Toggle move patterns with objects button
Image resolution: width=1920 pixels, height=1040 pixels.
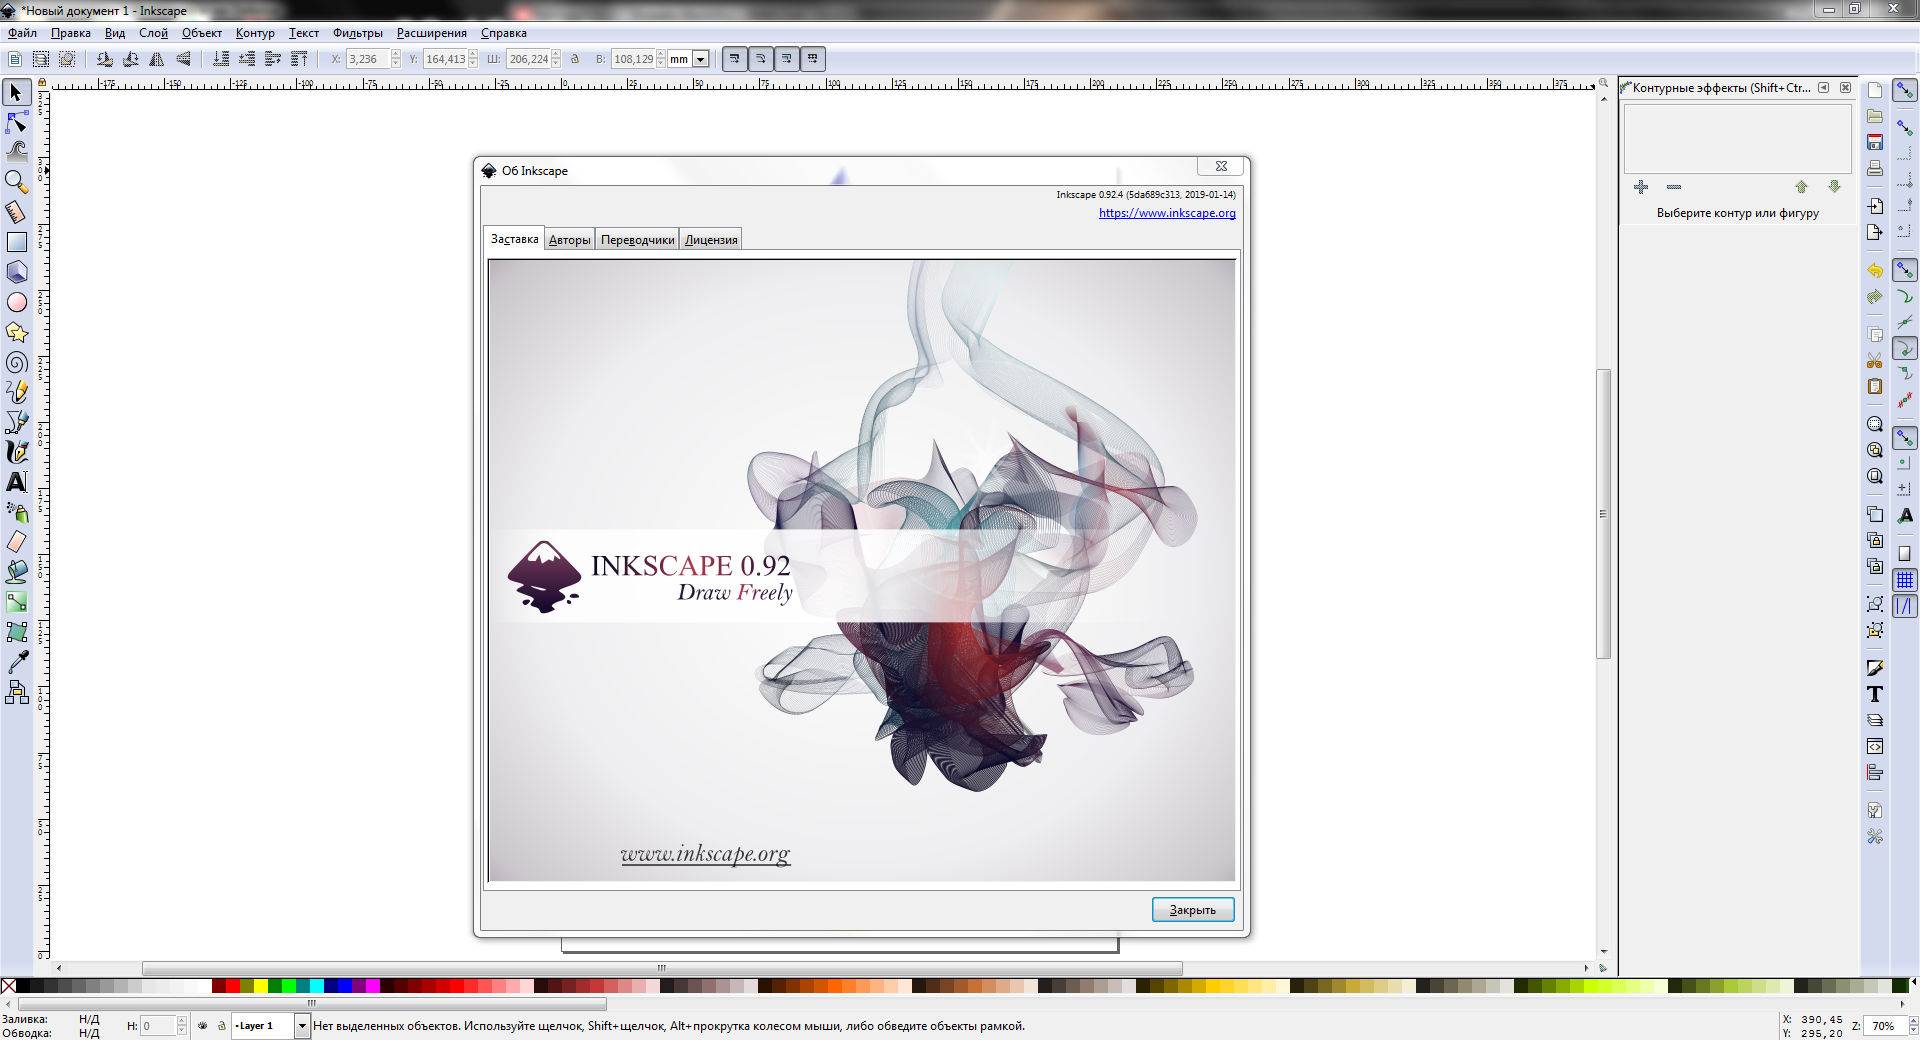(813, 59)
